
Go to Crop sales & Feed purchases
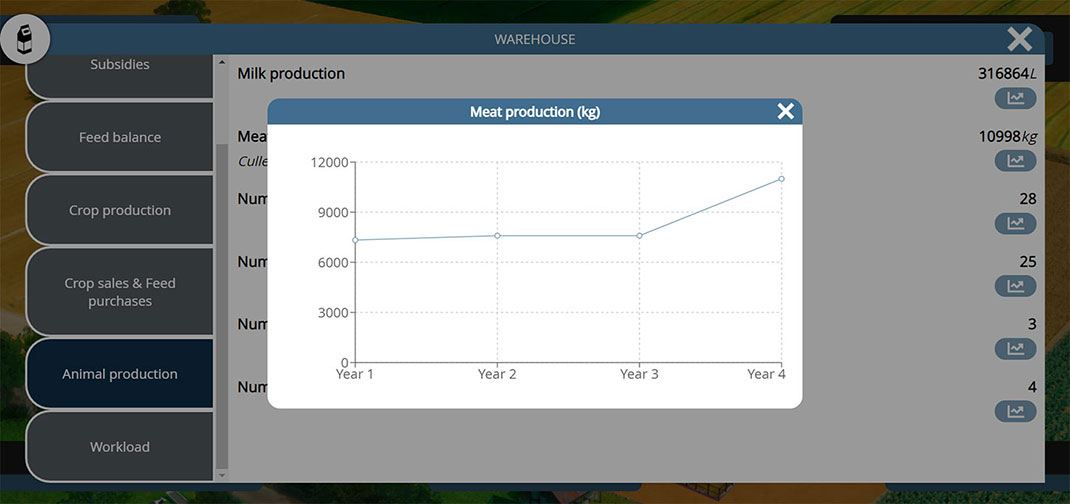(120, 292)
